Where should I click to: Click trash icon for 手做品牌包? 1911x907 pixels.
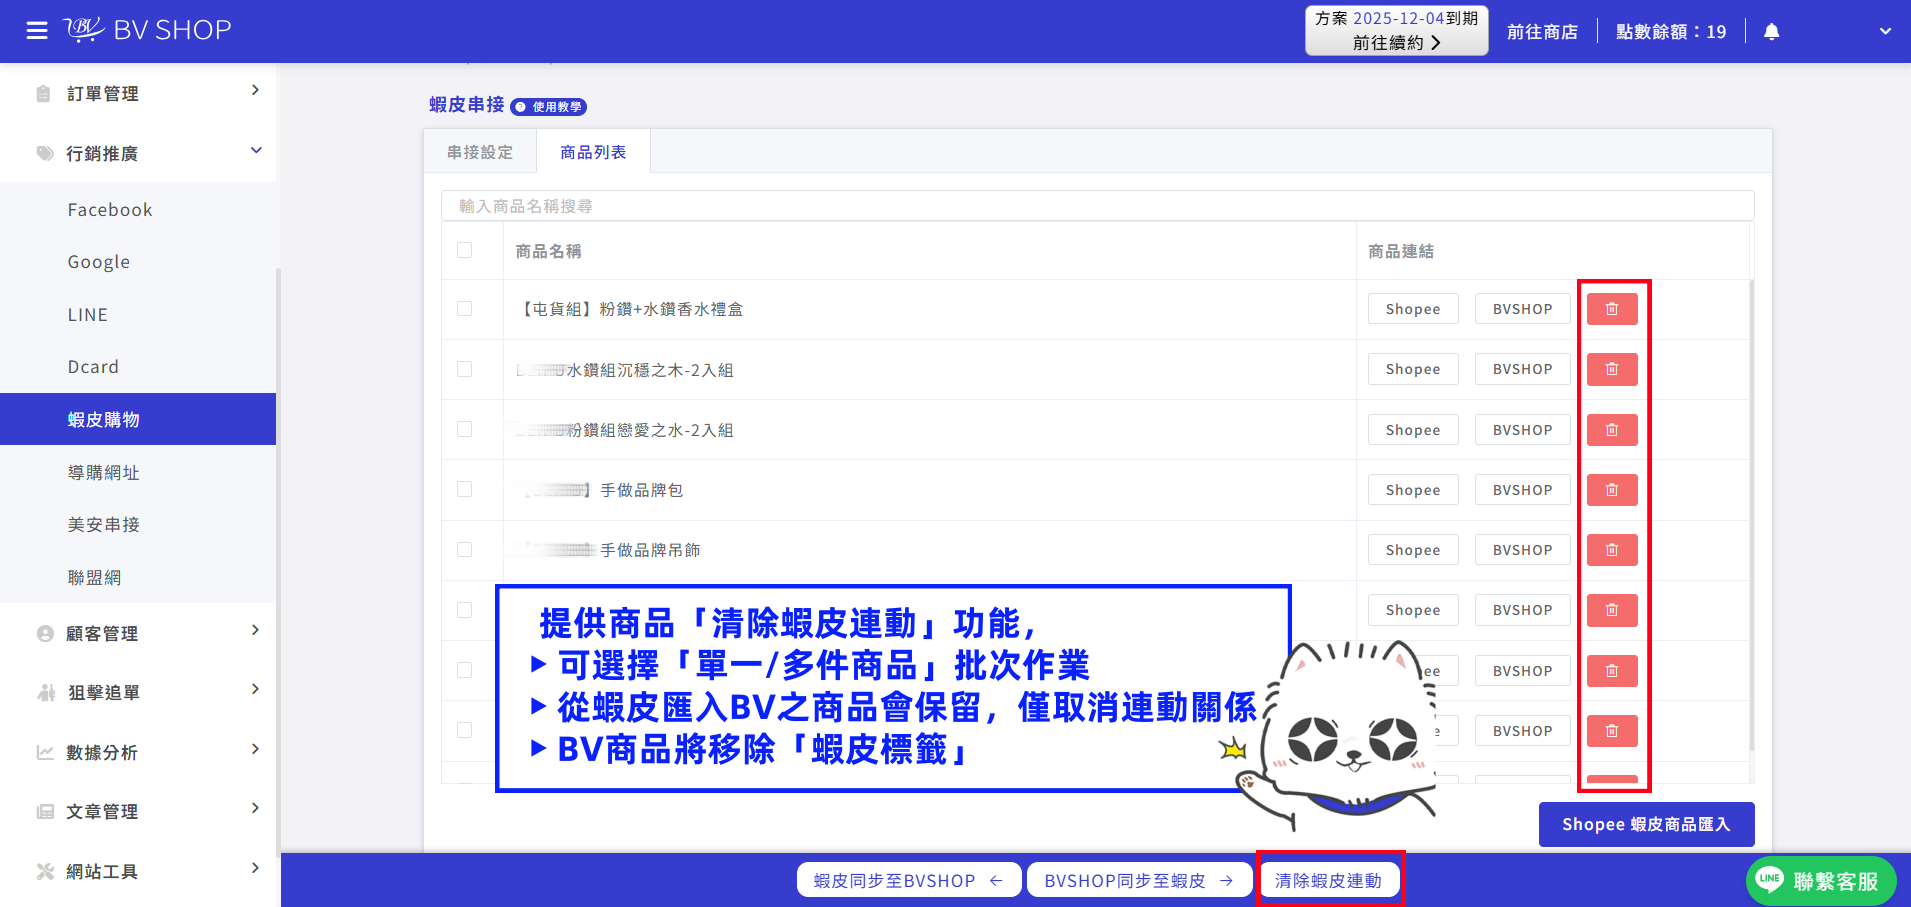pyautogui.click(x=1612, y=490)
